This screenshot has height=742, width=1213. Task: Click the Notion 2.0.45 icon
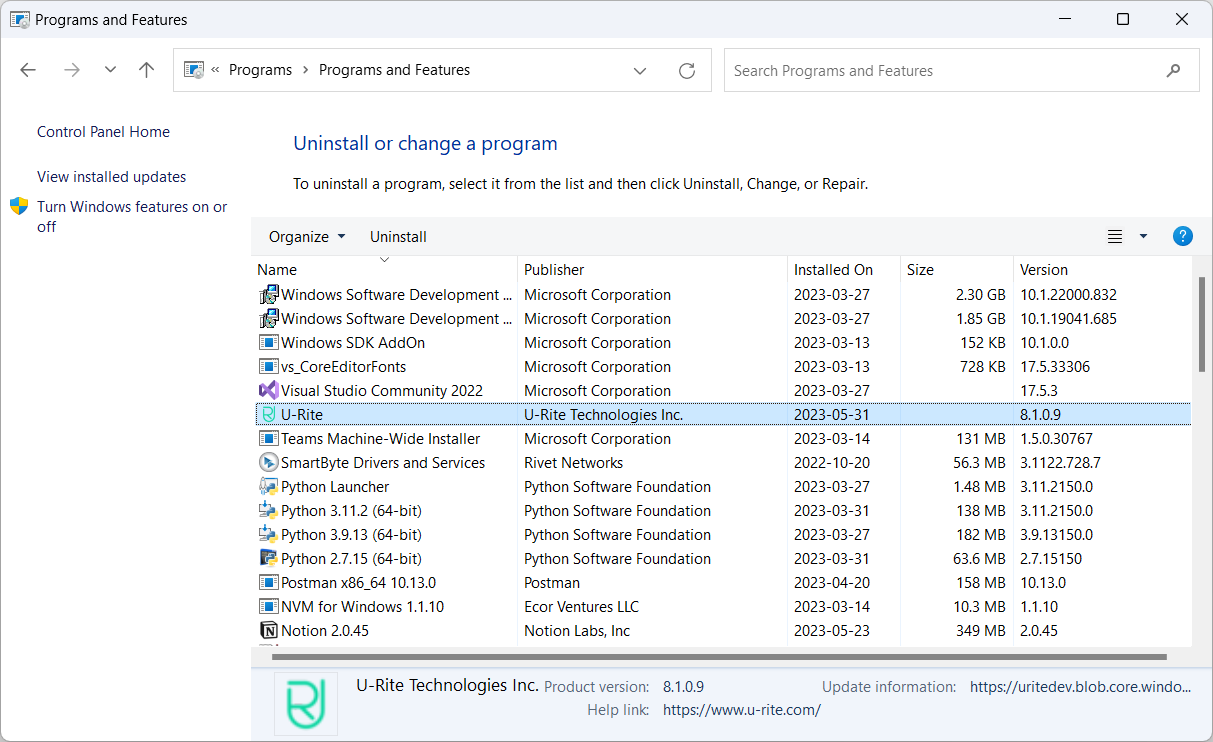(268, 630)
